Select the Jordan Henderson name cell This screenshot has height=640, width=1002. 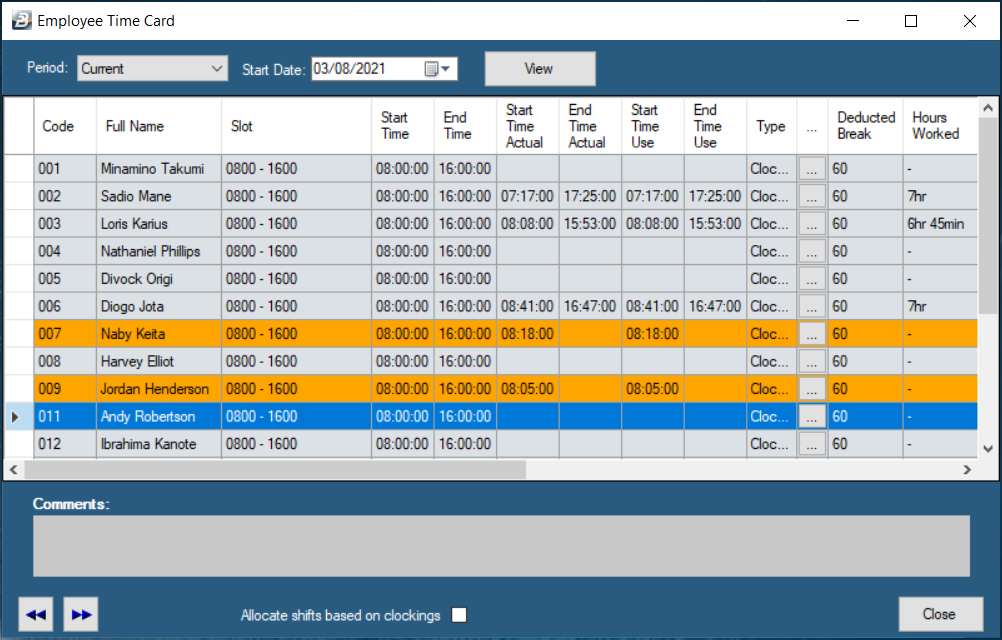[x=159, y=389]
